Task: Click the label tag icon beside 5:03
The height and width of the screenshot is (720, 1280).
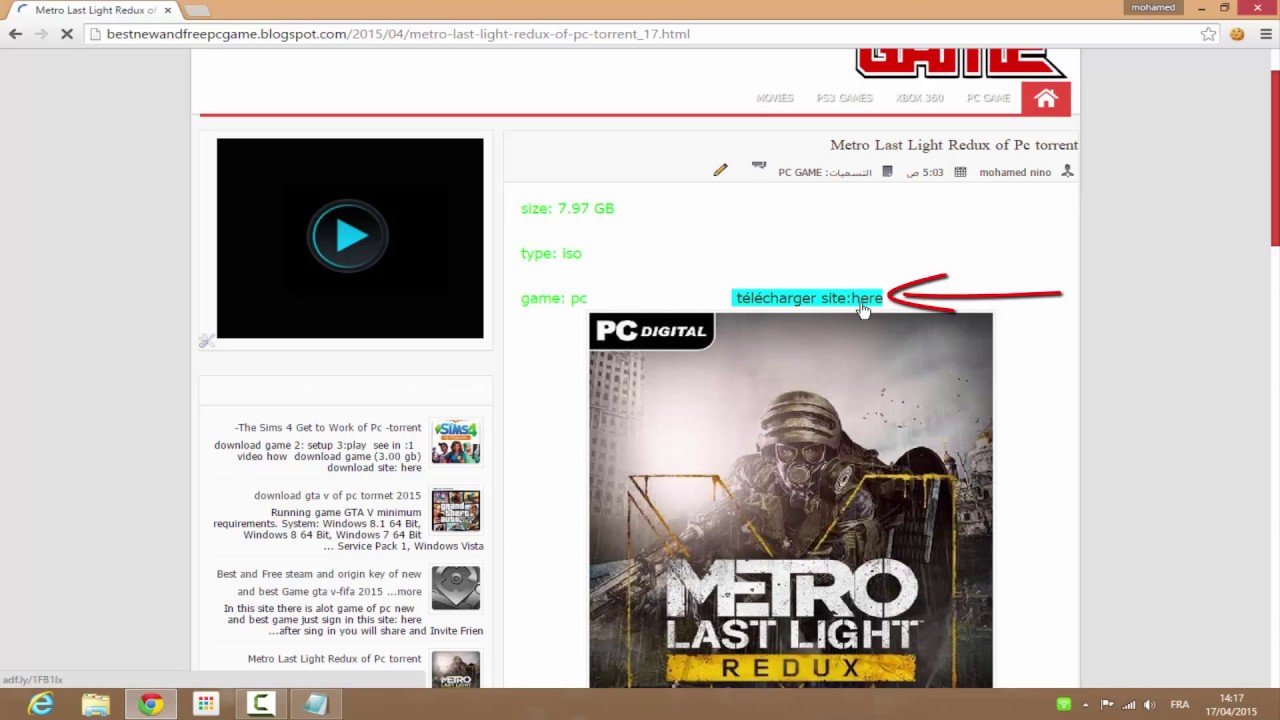Action: 888,172
